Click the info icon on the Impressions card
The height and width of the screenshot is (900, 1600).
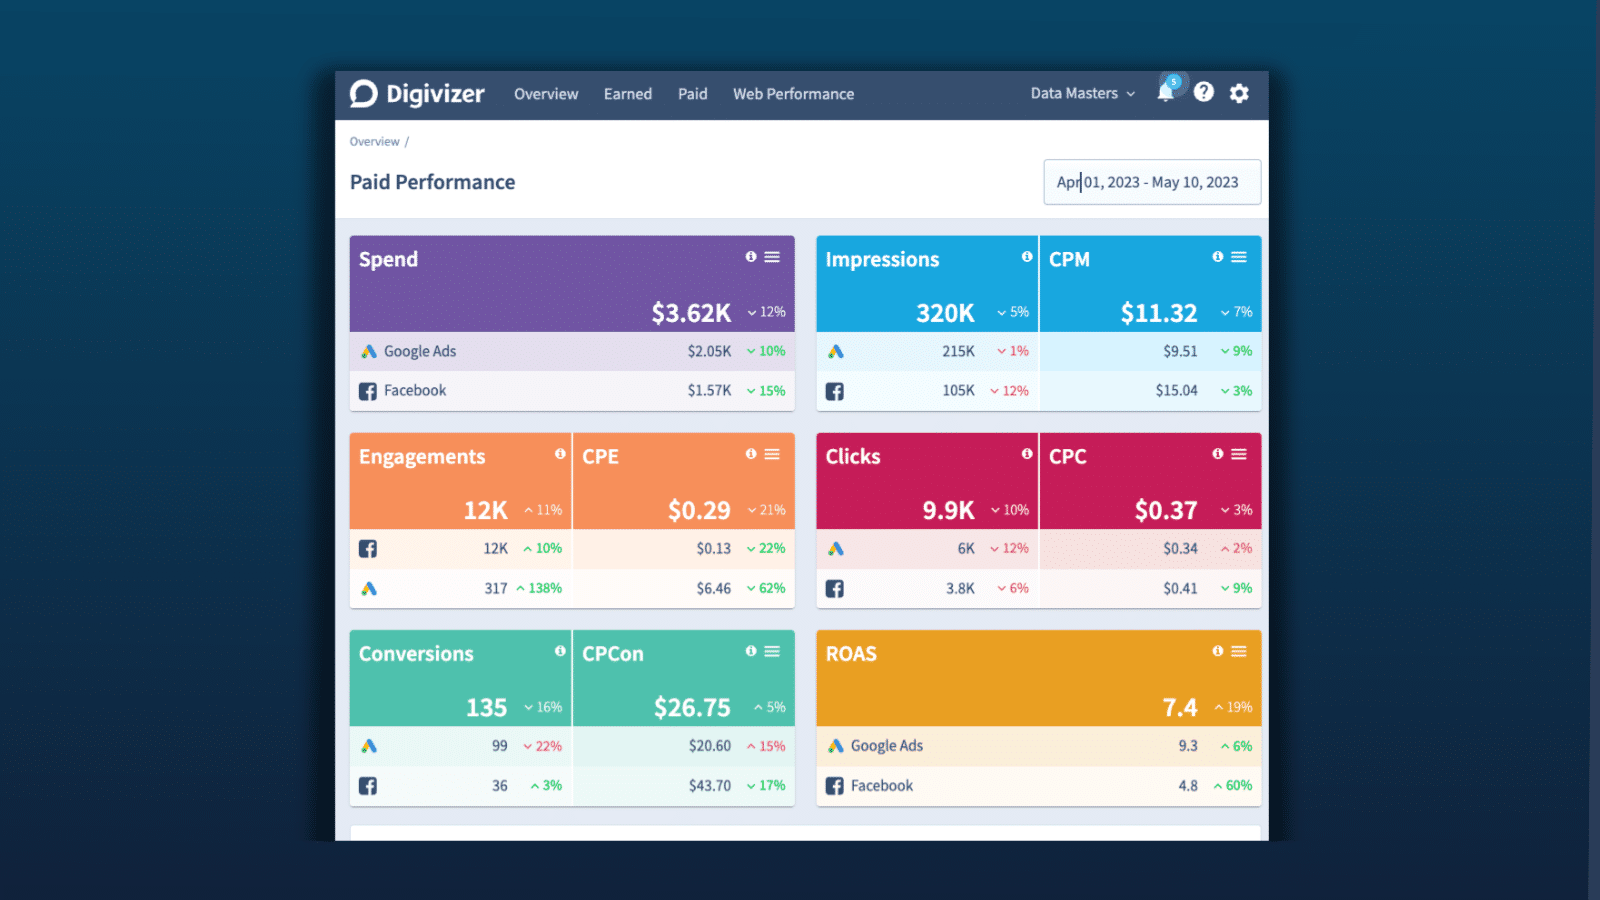(1026, 257)
